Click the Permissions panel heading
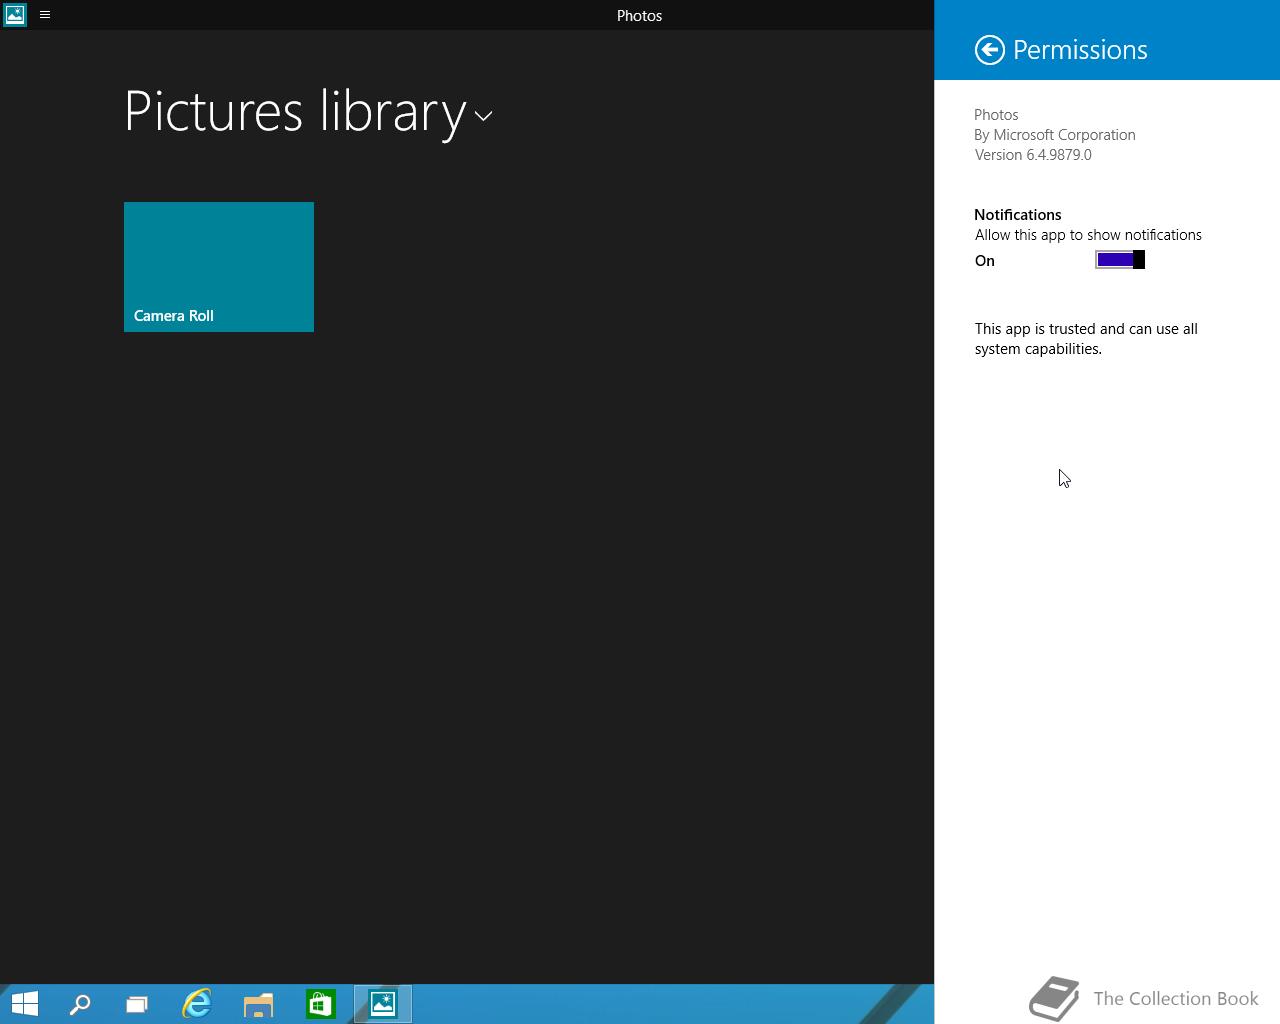 tap(1080, 50)
